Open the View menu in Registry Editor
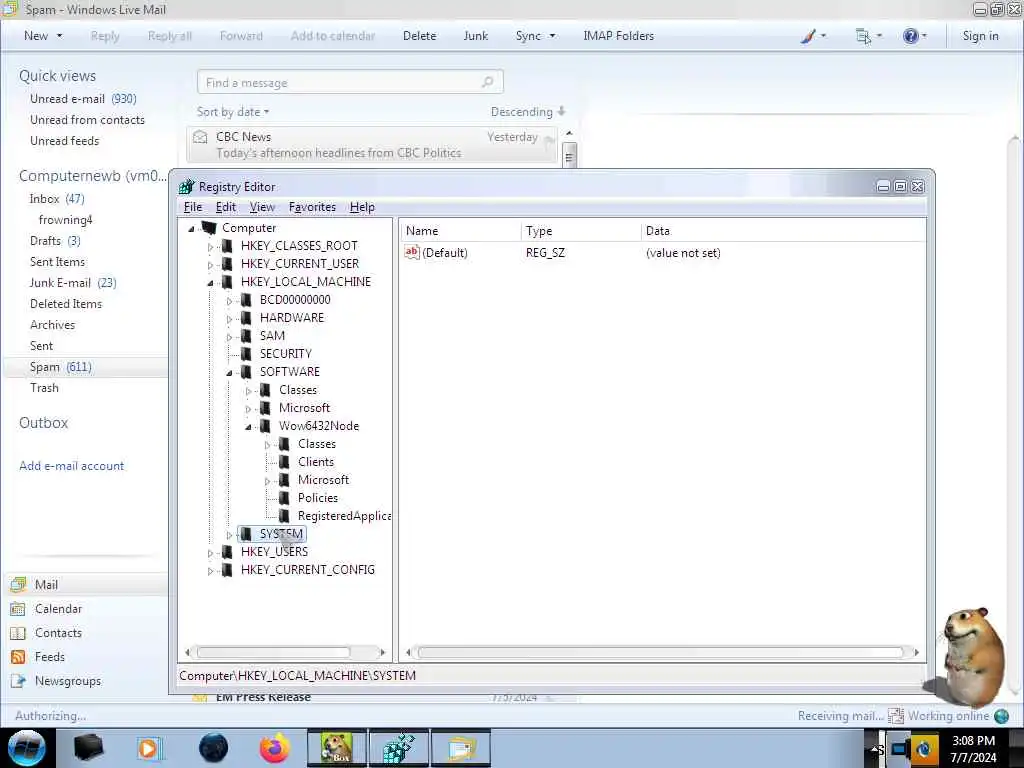 262,207
